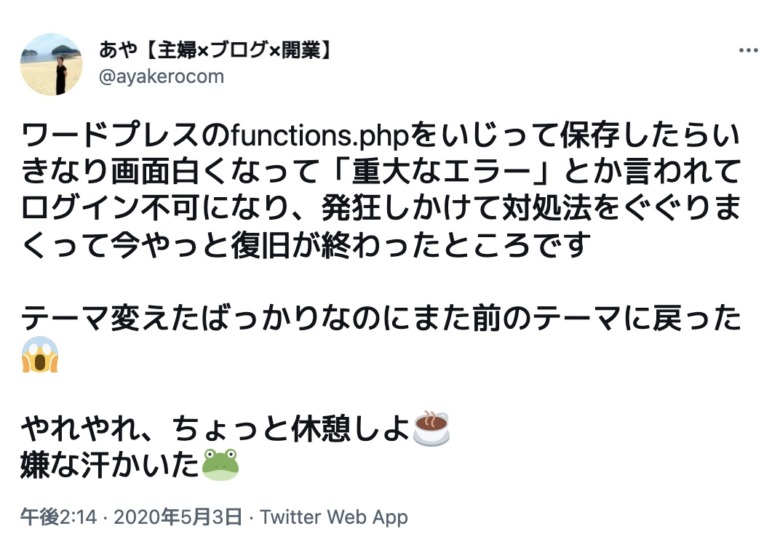The height and width of the screenshot is (550, 780).
Task: Click the screaming face emoji
Action: point(40,354)
